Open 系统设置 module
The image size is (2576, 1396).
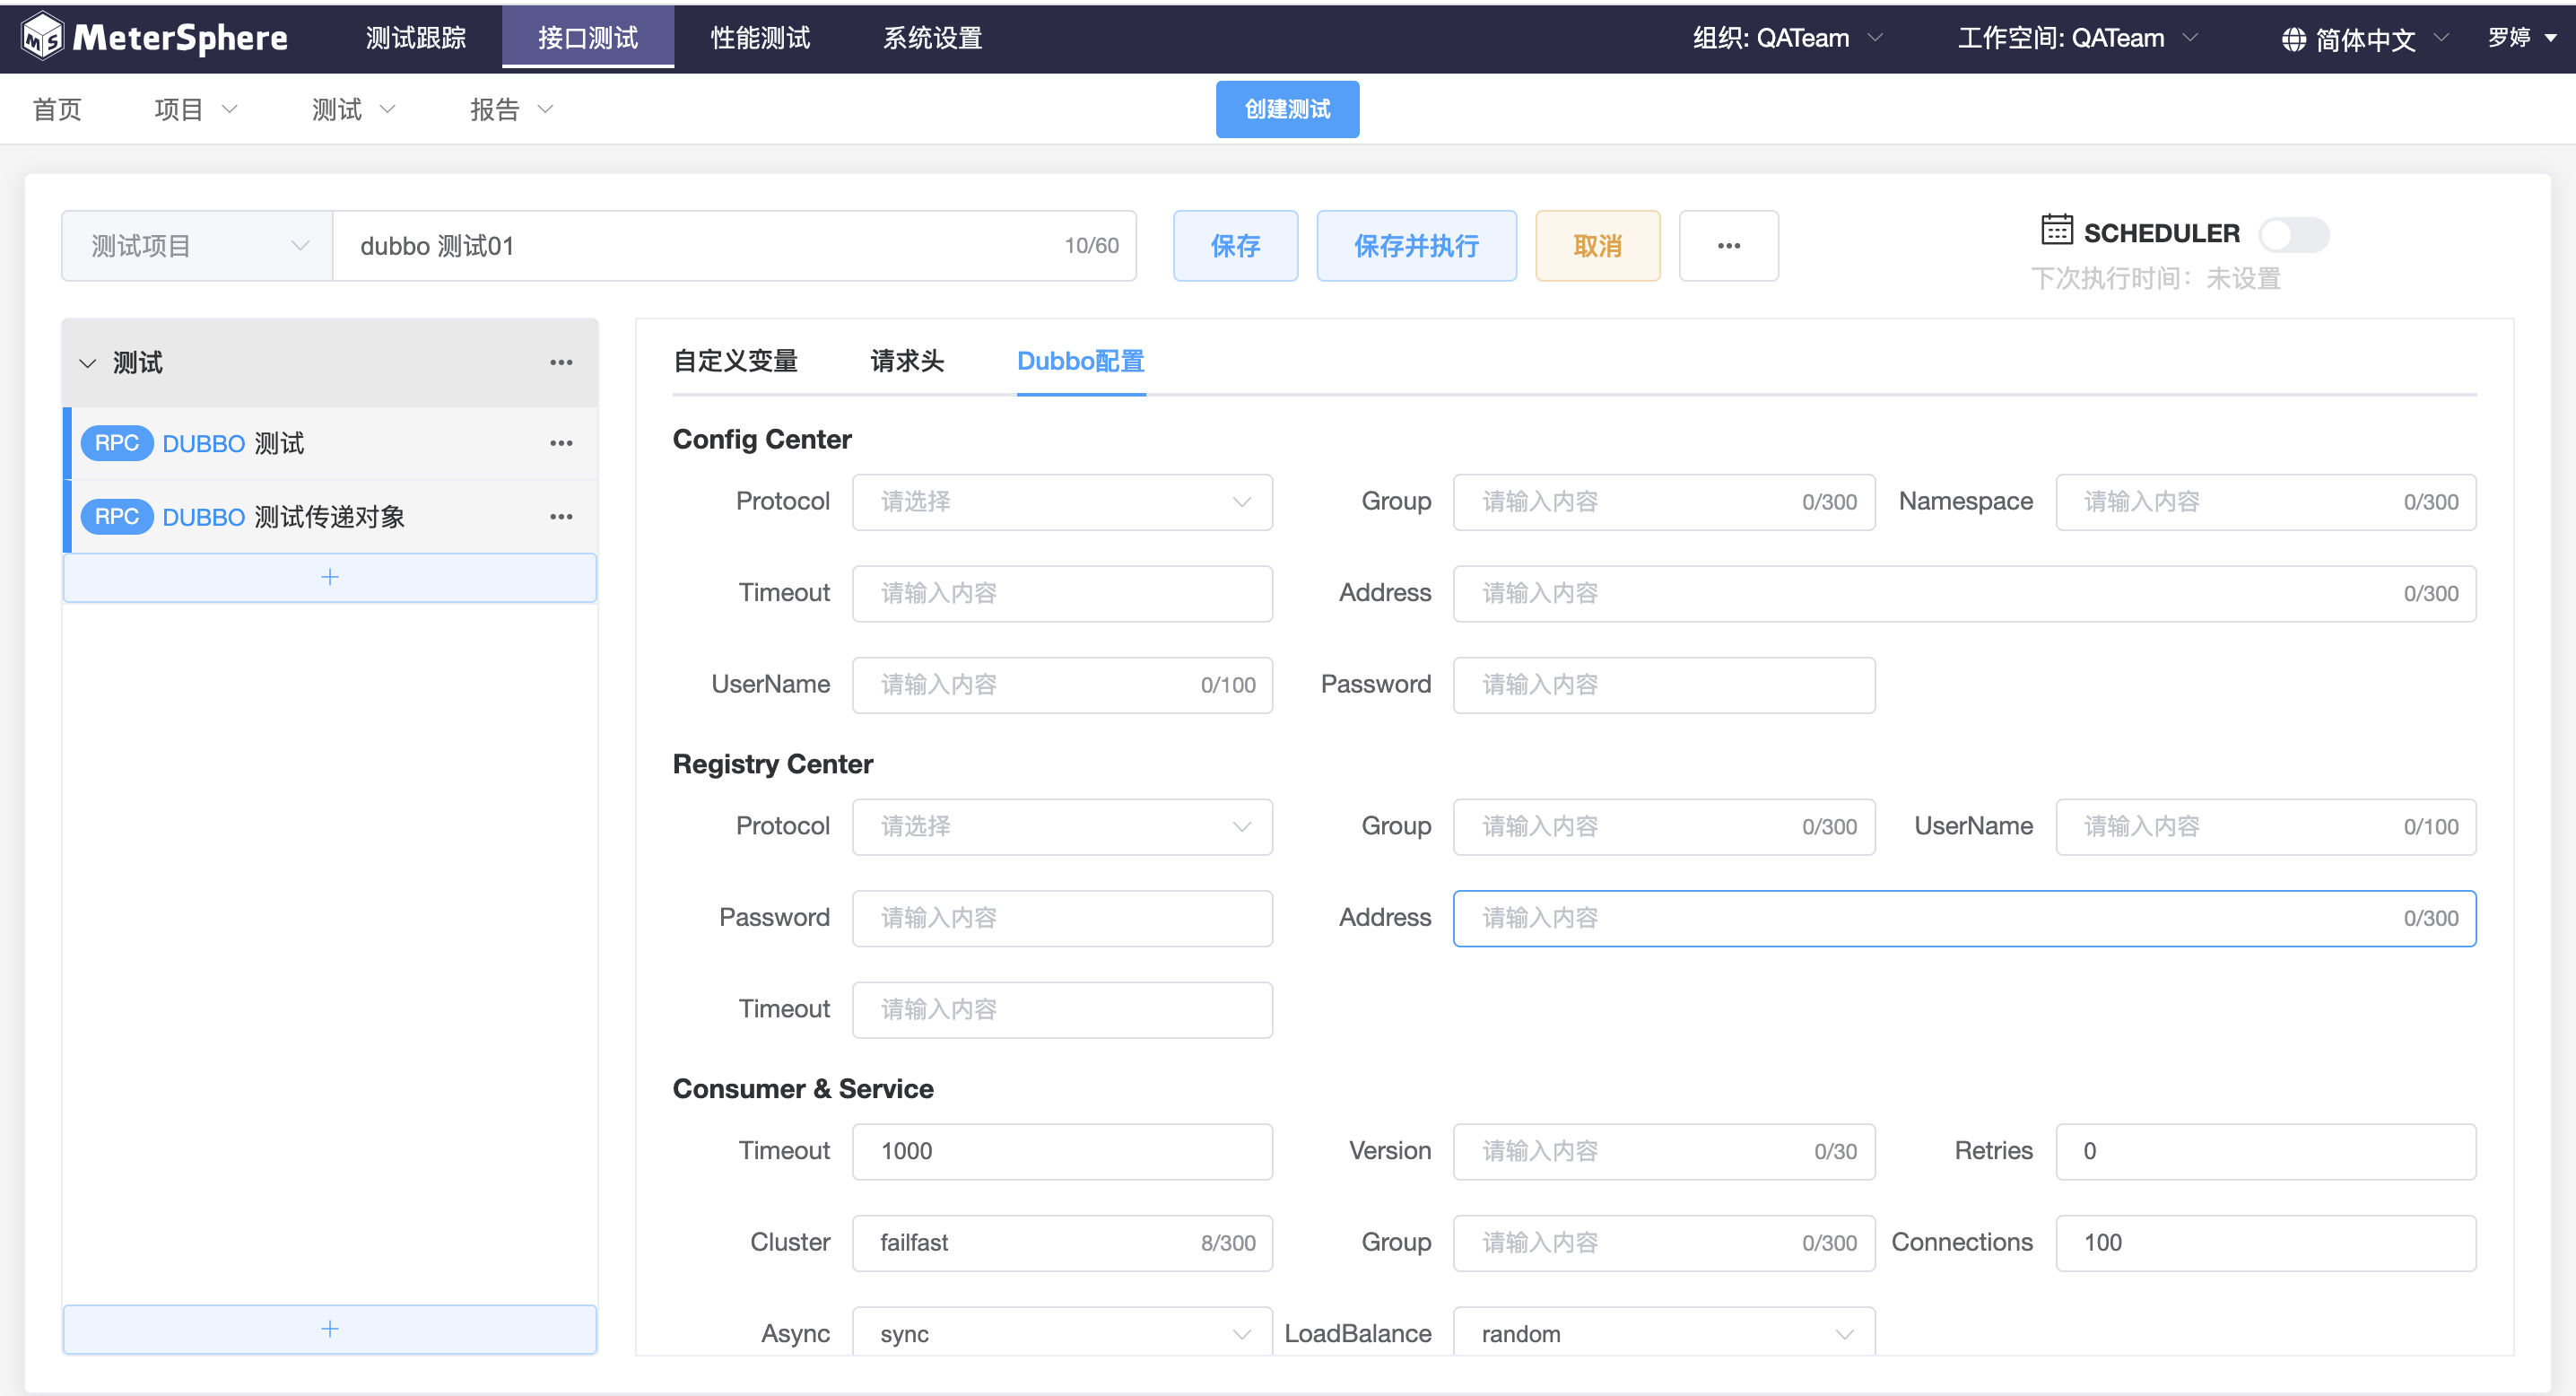[933, 38]
